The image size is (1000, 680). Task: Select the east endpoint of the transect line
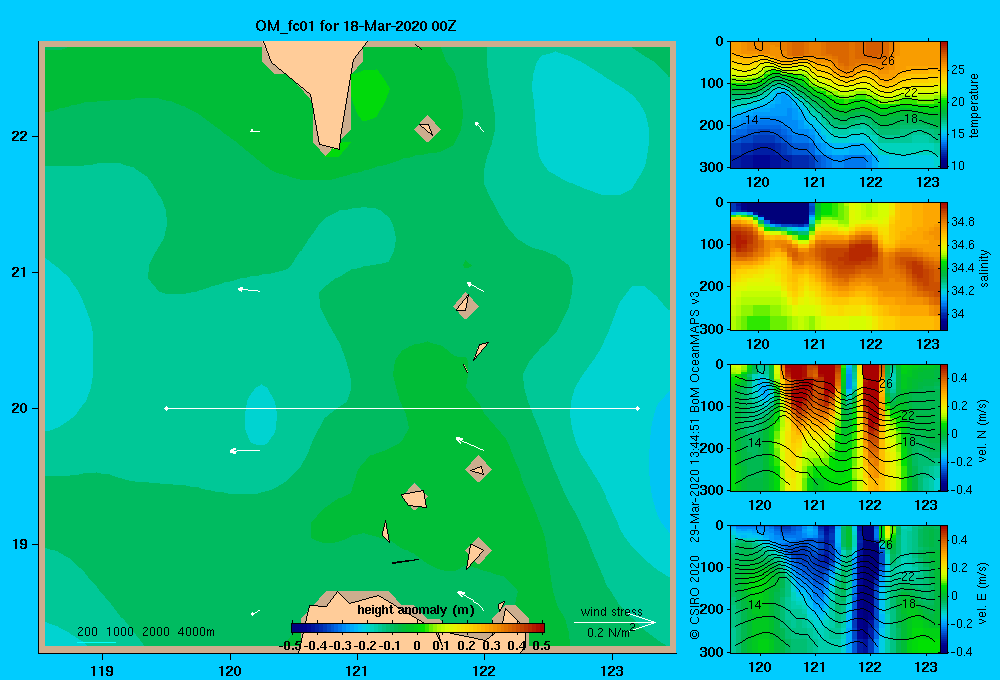(x=638, y=408)
